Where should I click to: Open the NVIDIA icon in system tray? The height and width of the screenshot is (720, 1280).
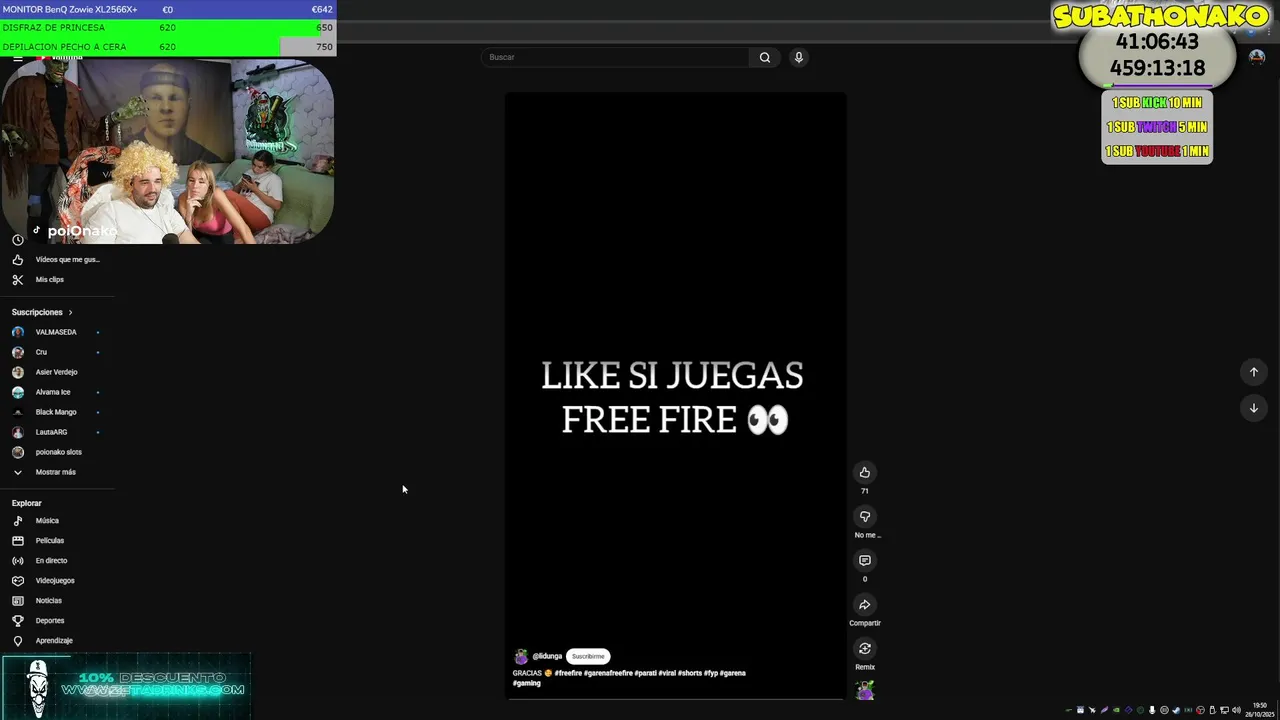(1116, 710)
